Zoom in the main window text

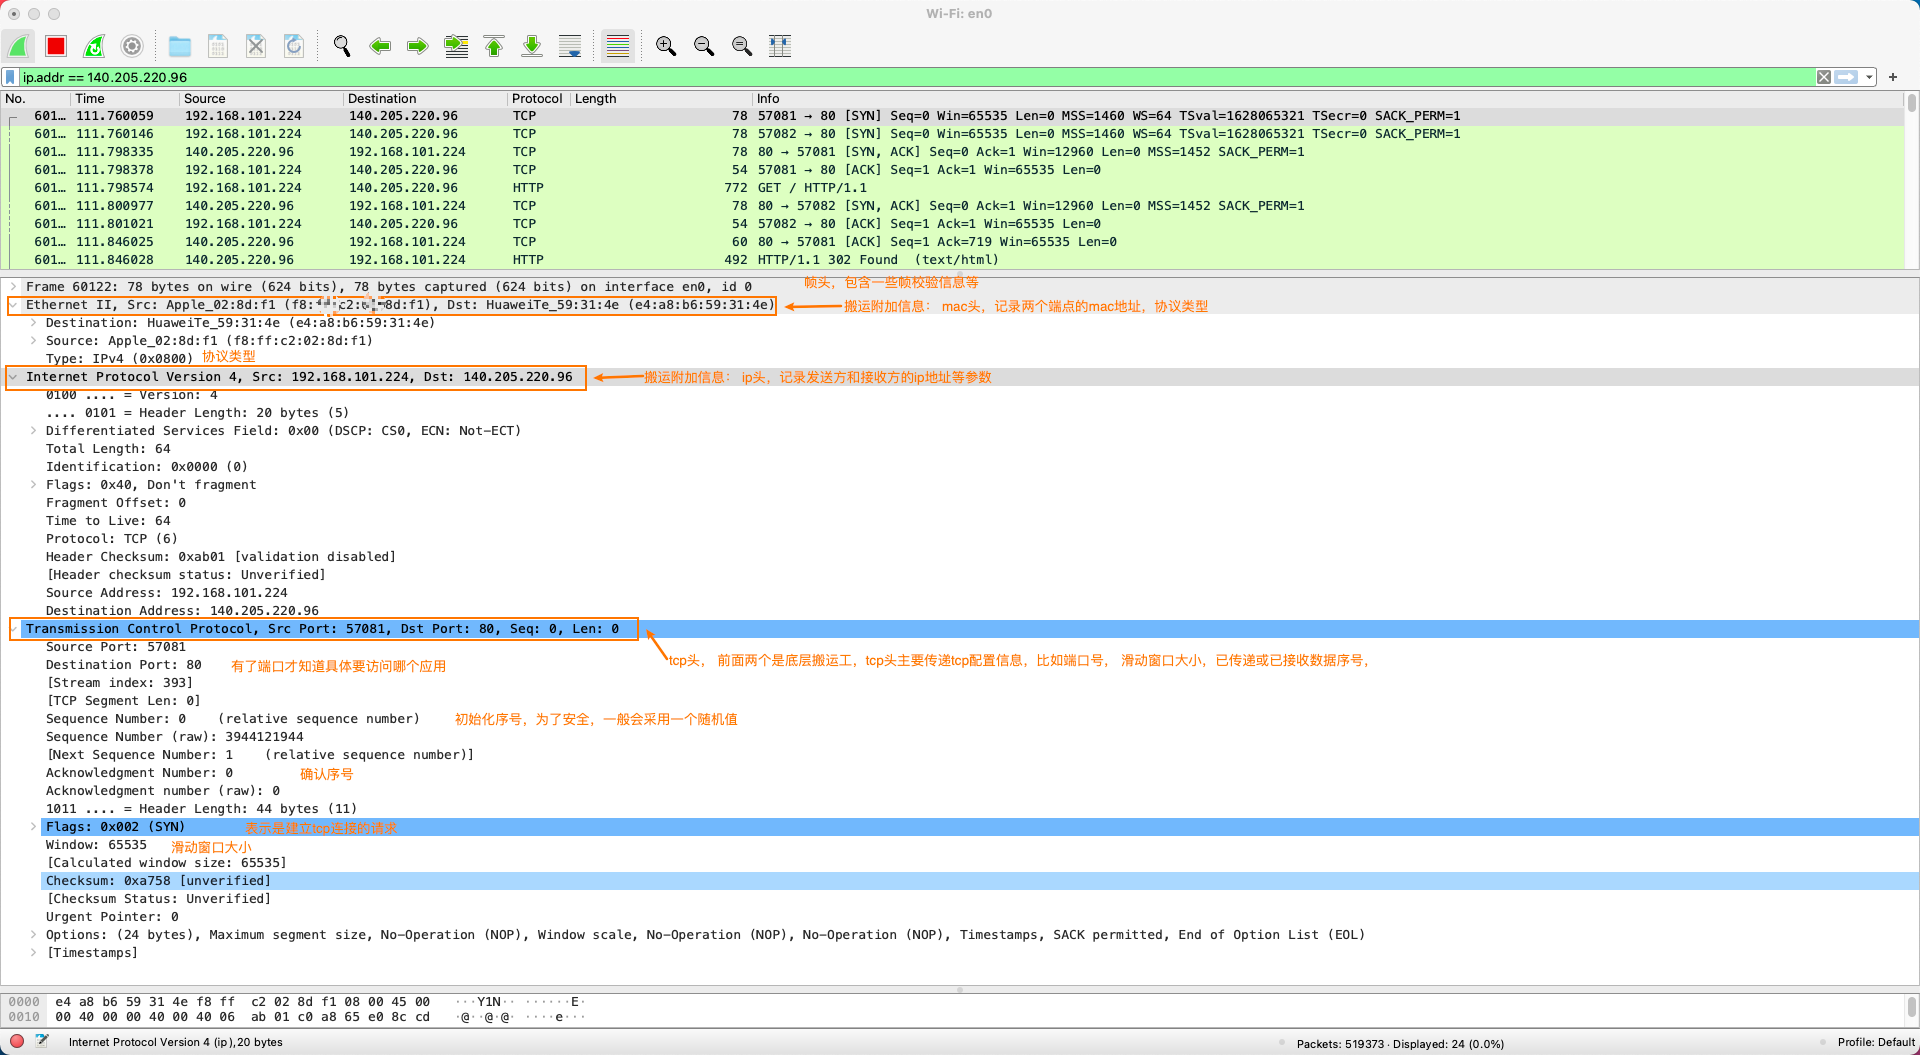point(666,46)
